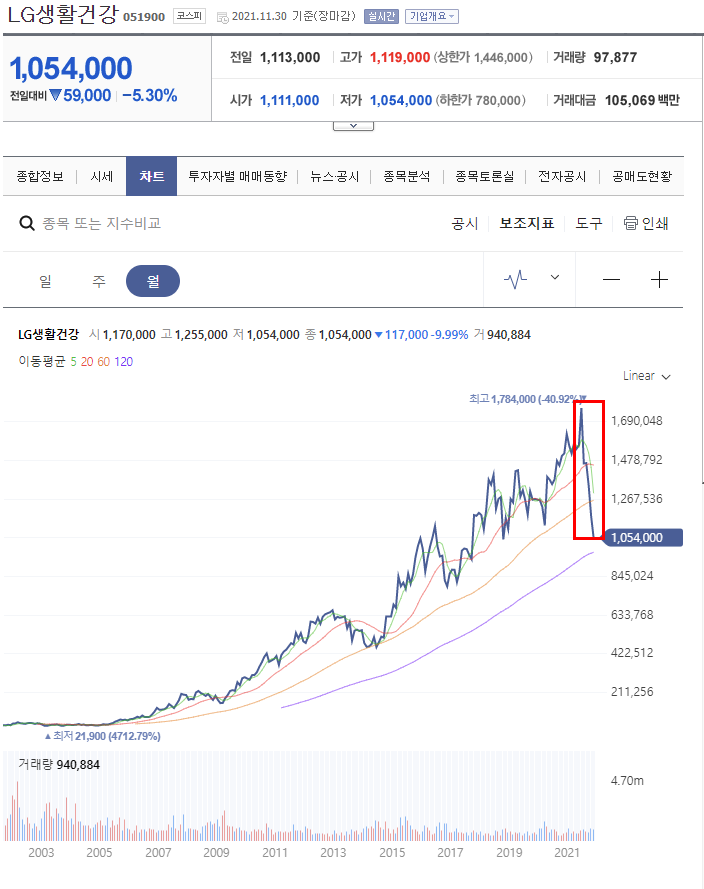The width and height of the screenshot is (704, 889).
Task: Open the 뉴스·공시 tab
Action: [x=334, y=176]
